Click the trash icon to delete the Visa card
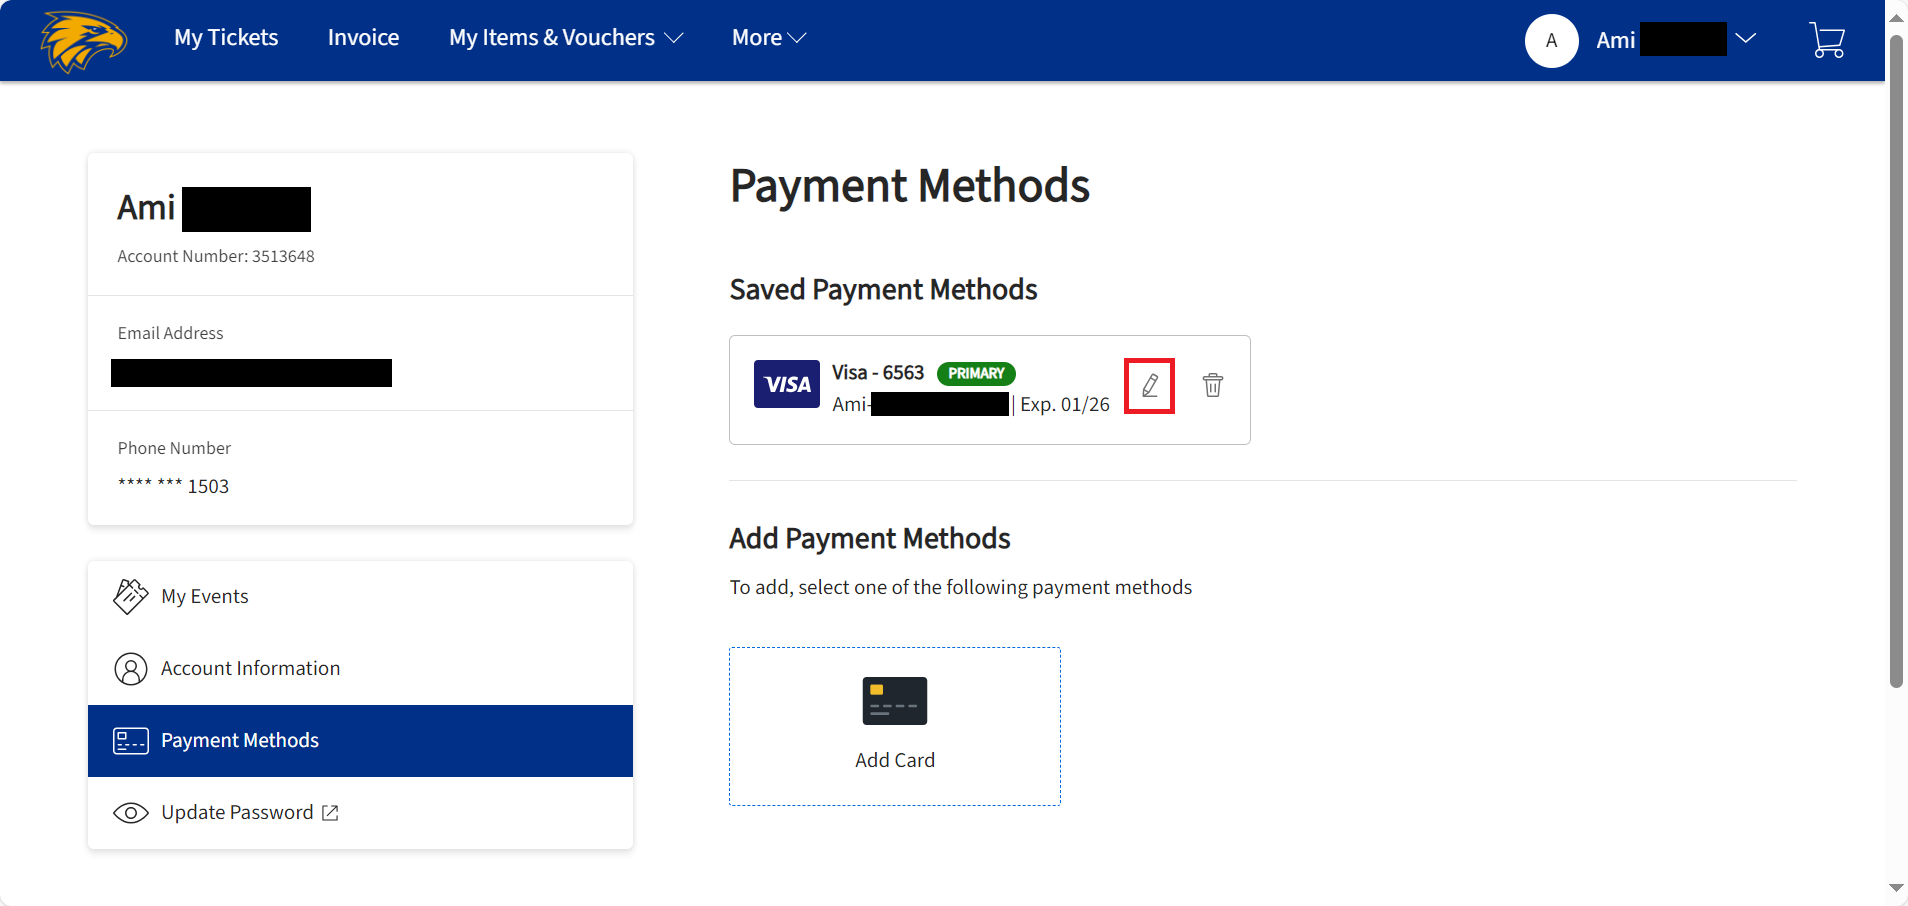This screenshot has width=1908, height=906. tap(1213, 385)
